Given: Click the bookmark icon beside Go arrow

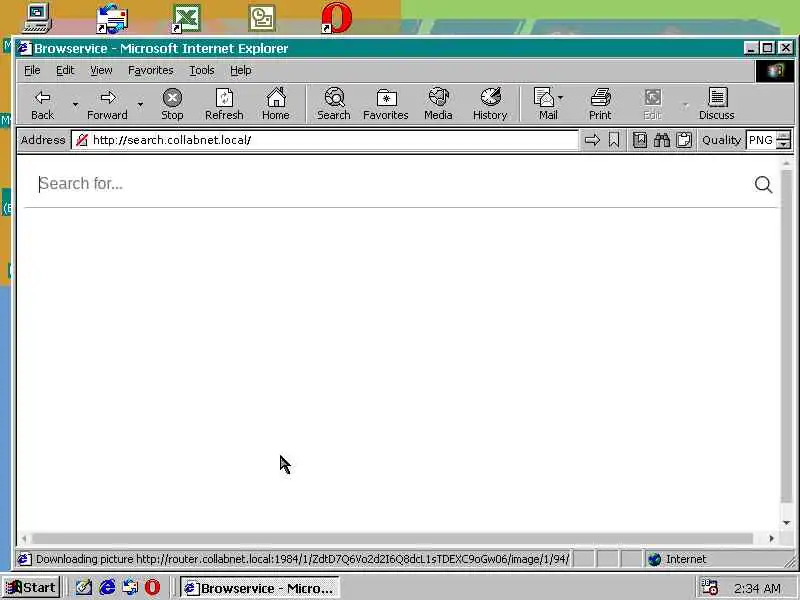Looking at the screenshot, I should (x=614, y=140).
